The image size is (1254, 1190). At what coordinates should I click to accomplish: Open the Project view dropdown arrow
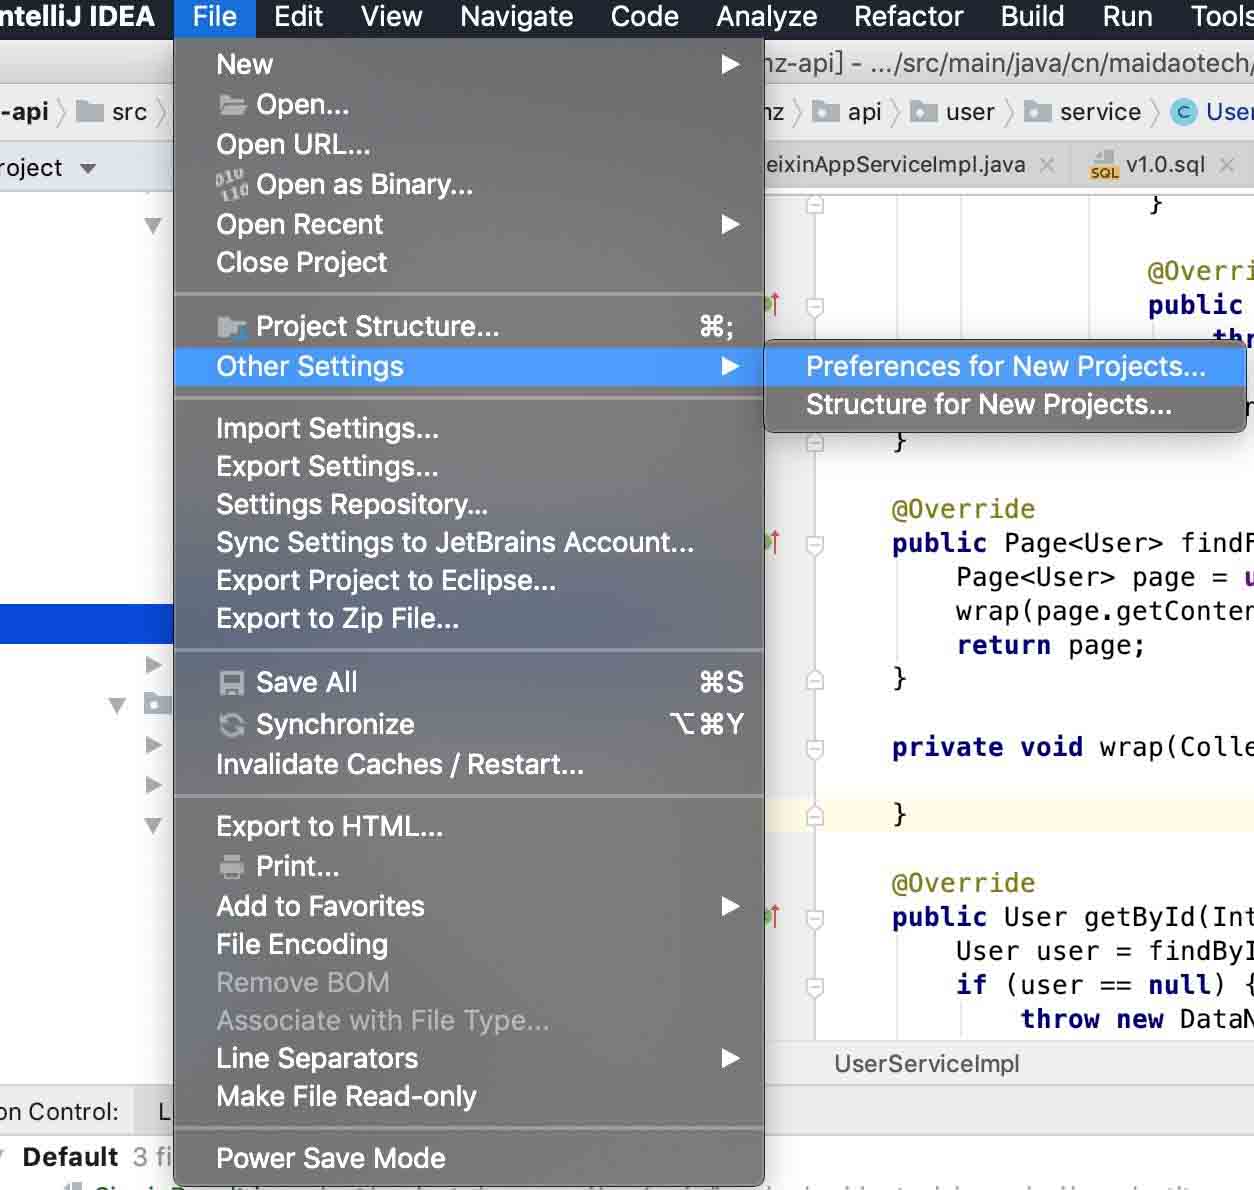coord(88,168)
